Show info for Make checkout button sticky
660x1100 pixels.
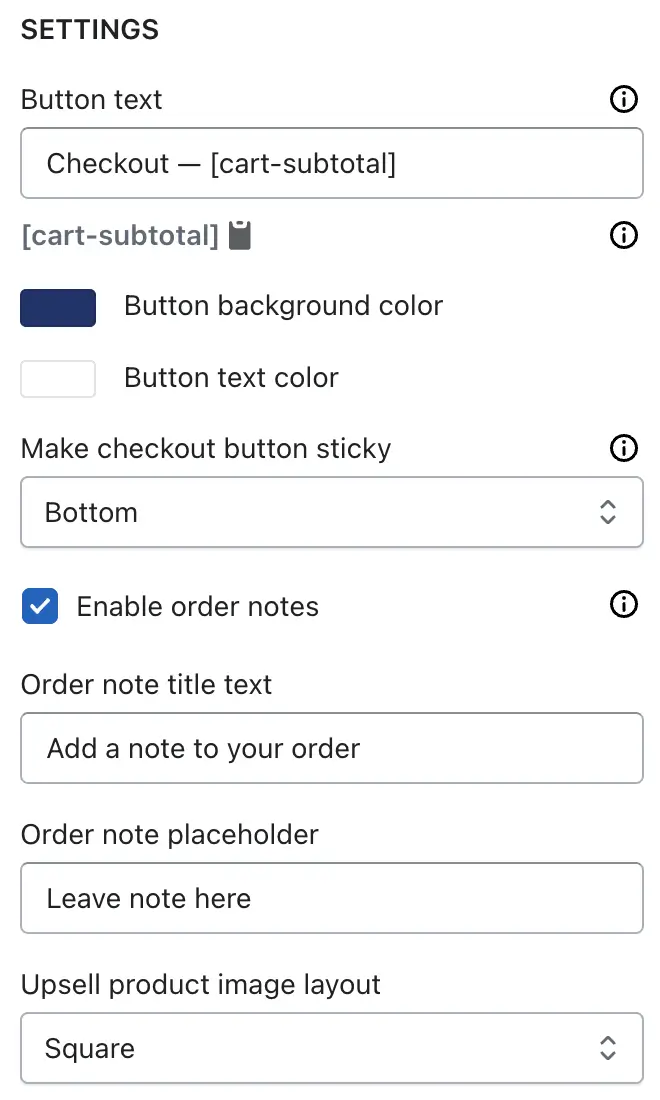(624, 448)
